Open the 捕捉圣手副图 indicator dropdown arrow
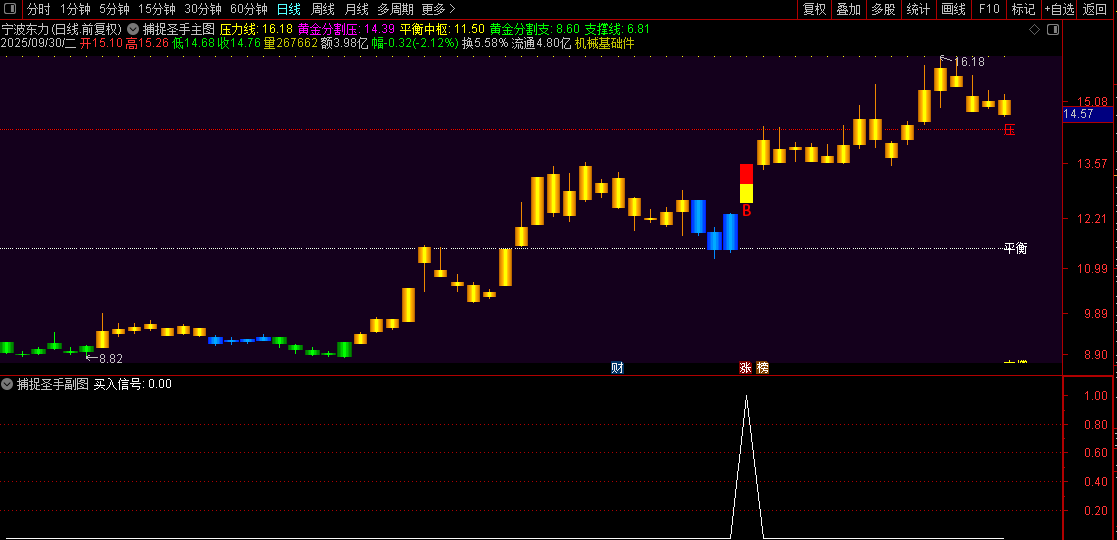1117x540 pixels. [x=7, y=384]
